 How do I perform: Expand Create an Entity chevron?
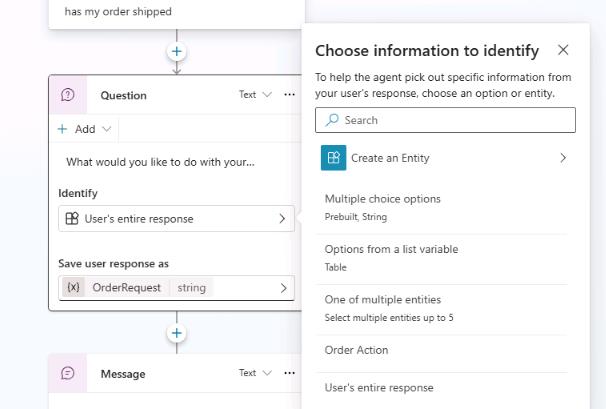[563, 158]
